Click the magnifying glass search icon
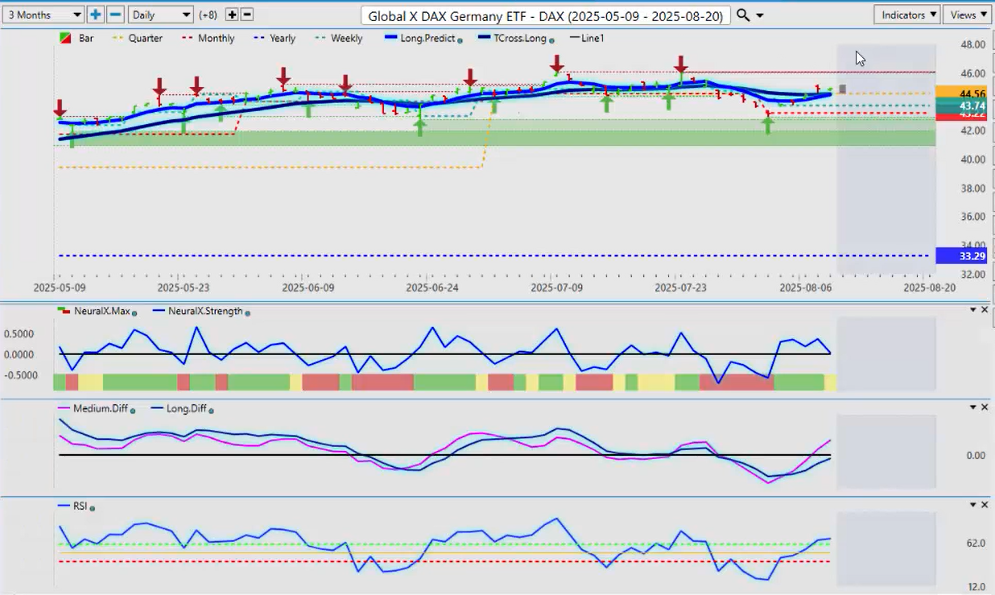995x595 pixels. pyautogui.click(x=742, y=15)
